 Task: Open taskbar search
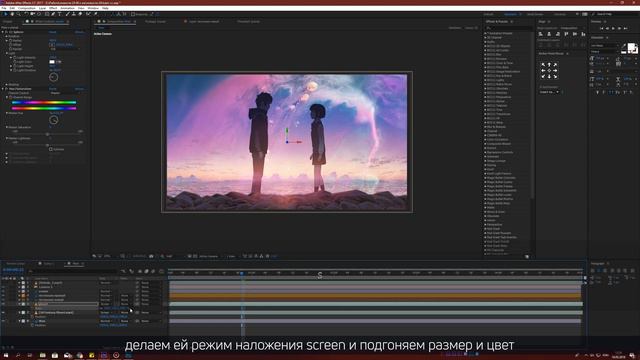click(18, 356)
